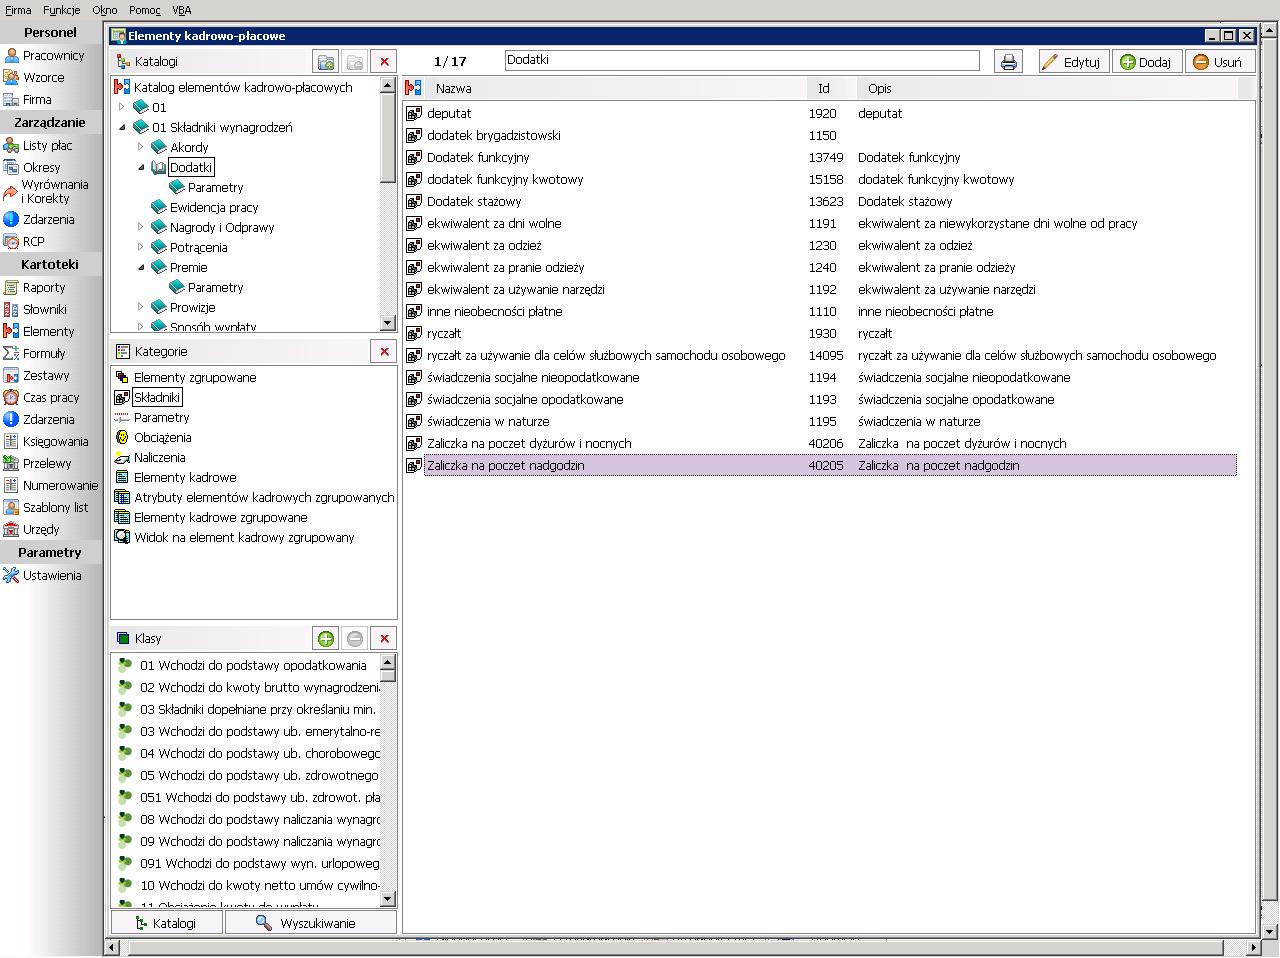1280x958 pixels.
Task: Expand the Prowizje tree node
Action: pyautogui.click(x=141, y=307)
